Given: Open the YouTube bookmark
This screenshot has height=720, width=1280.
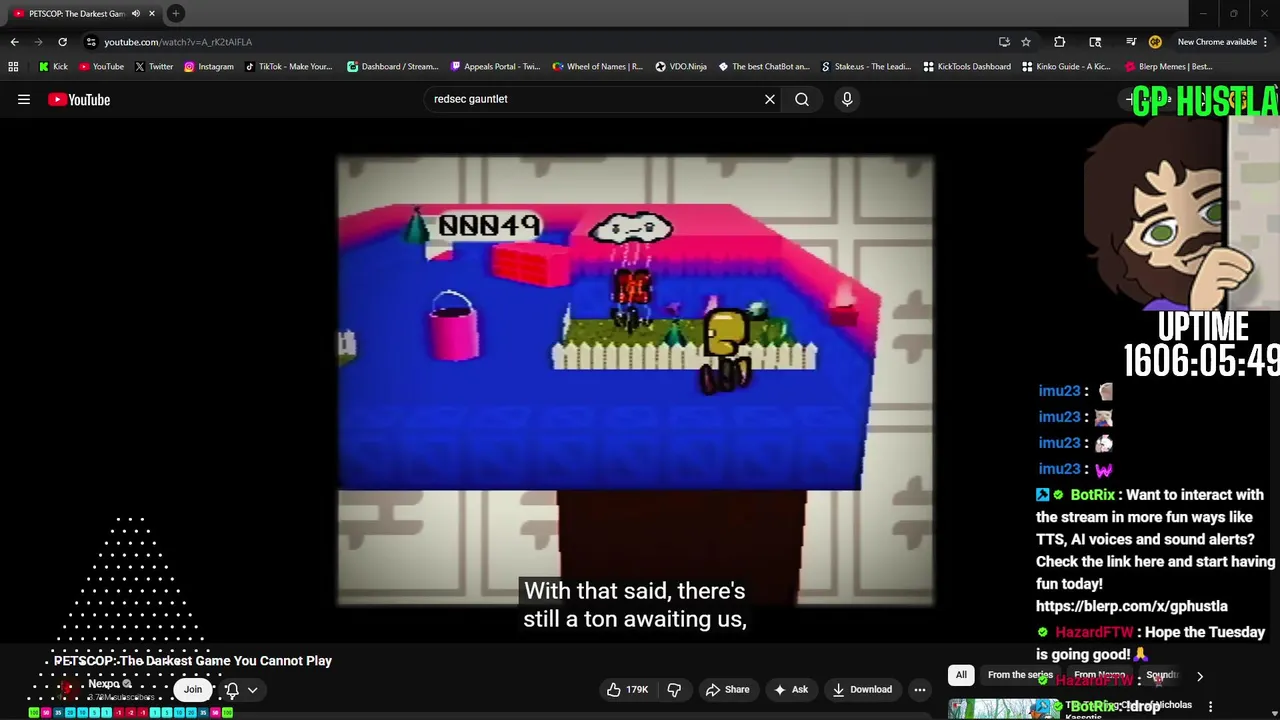Looking at the screenshot, I should (101, 67).
